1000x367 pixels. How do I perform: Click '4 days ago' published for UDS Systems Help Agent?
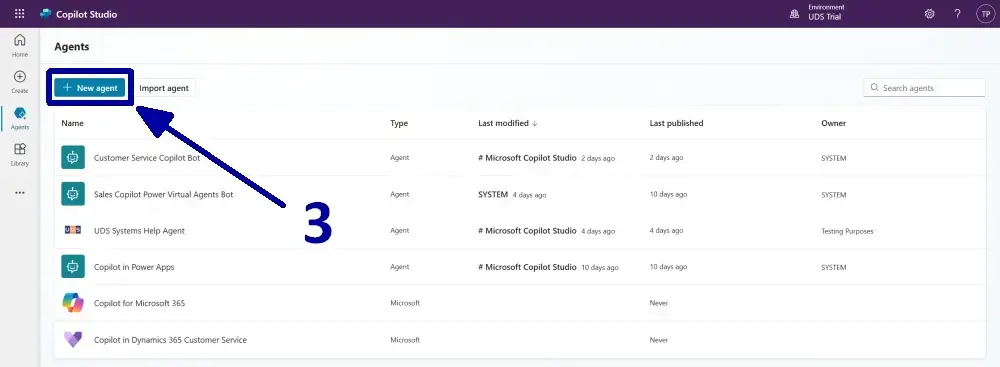(666, 231)
